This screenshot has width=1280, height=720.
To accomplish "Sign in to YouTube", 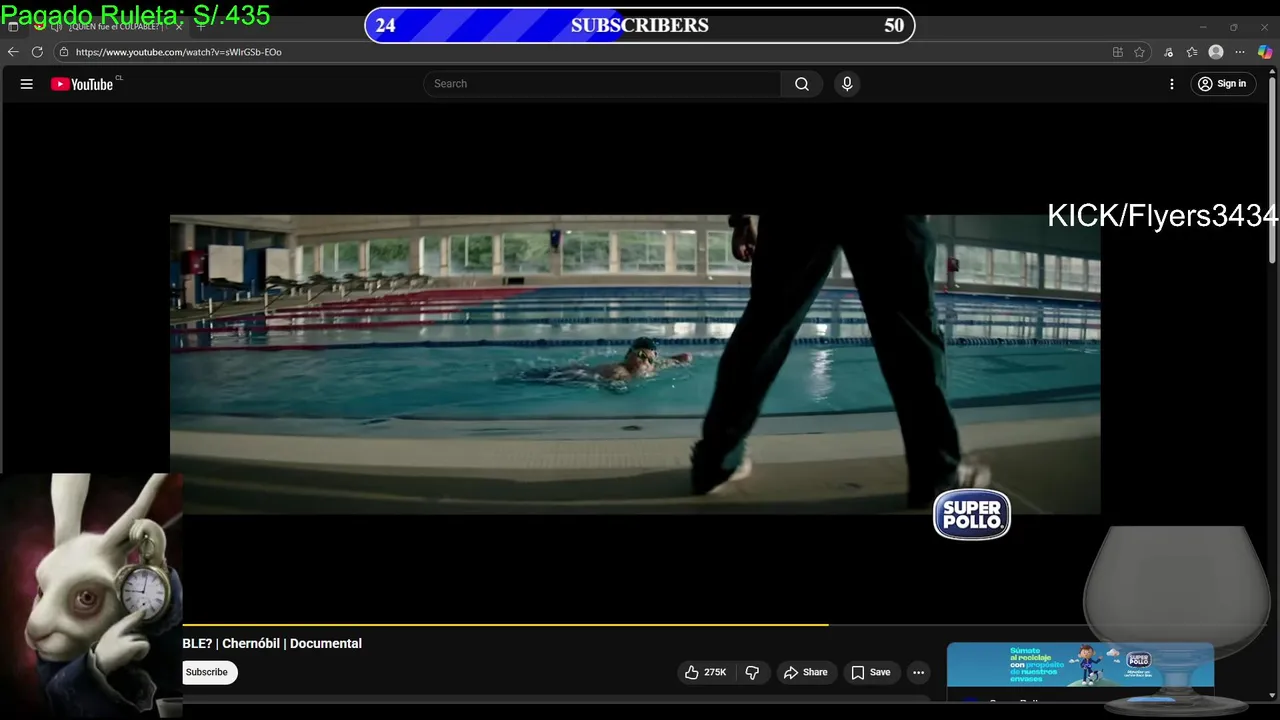I will (x=1222, y=84).
